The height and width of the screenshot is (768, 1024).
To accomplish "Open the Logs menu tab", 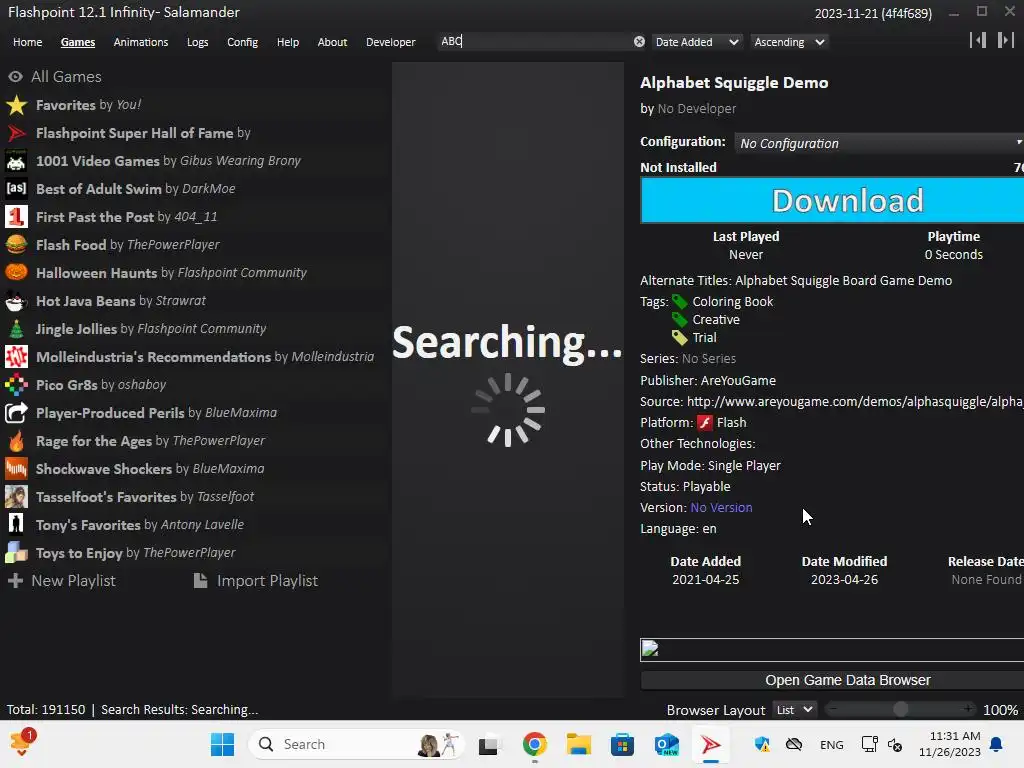I will [x=197, y=42].
